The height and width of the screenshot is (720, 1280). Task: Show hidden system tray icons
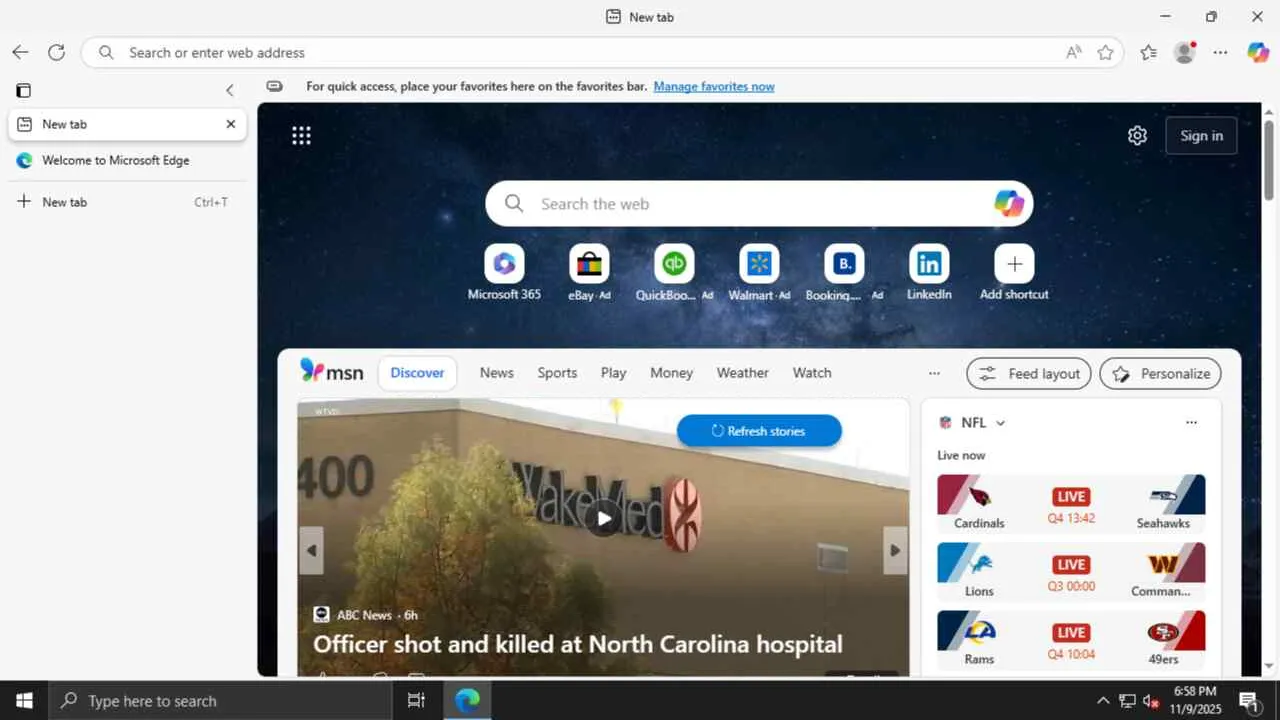(1103, 701)
